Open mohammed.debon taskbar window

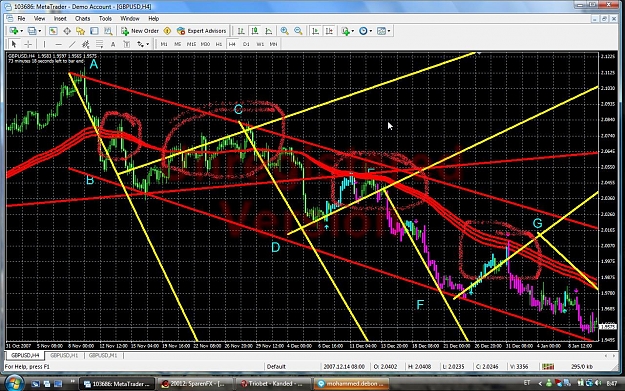point(352,384)
